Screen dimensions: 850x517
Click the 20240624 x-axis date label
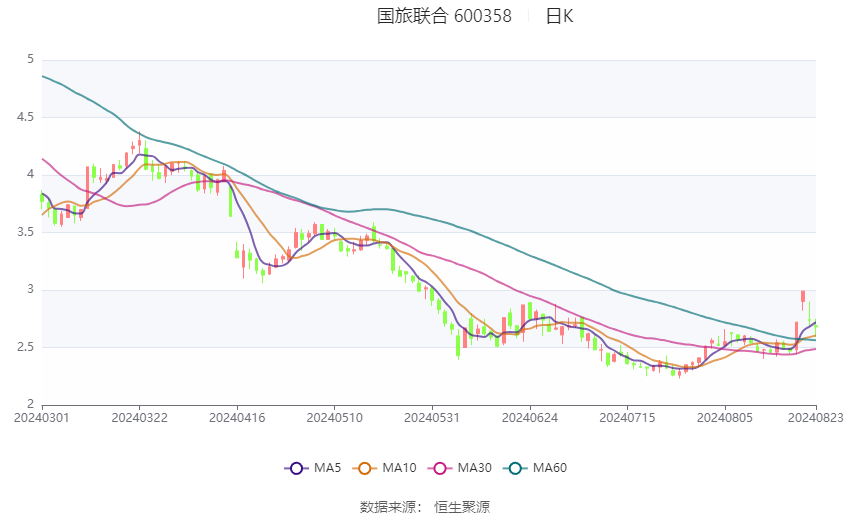tap(530, 418)
